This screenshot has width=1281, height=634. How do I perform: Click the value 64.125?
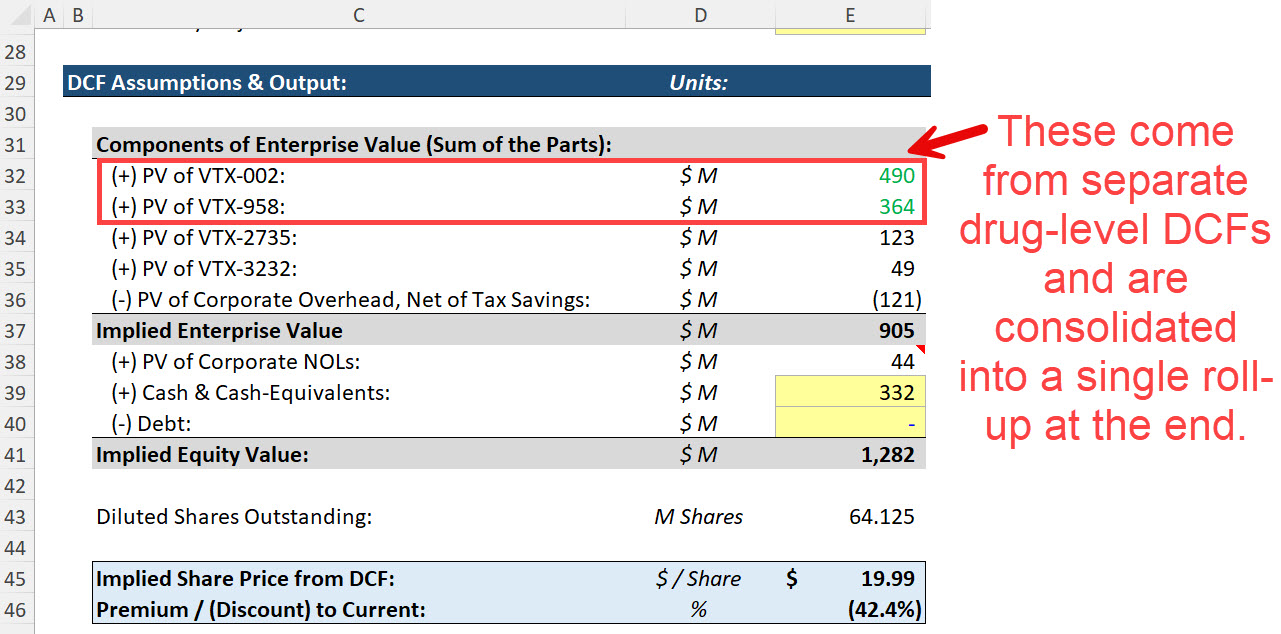click(882, 516)
